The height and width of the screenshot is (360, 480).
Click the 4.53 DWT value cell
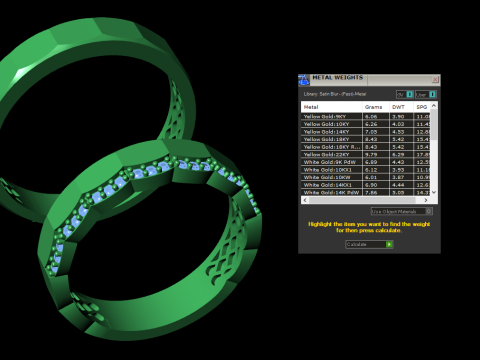pos(402,132)
